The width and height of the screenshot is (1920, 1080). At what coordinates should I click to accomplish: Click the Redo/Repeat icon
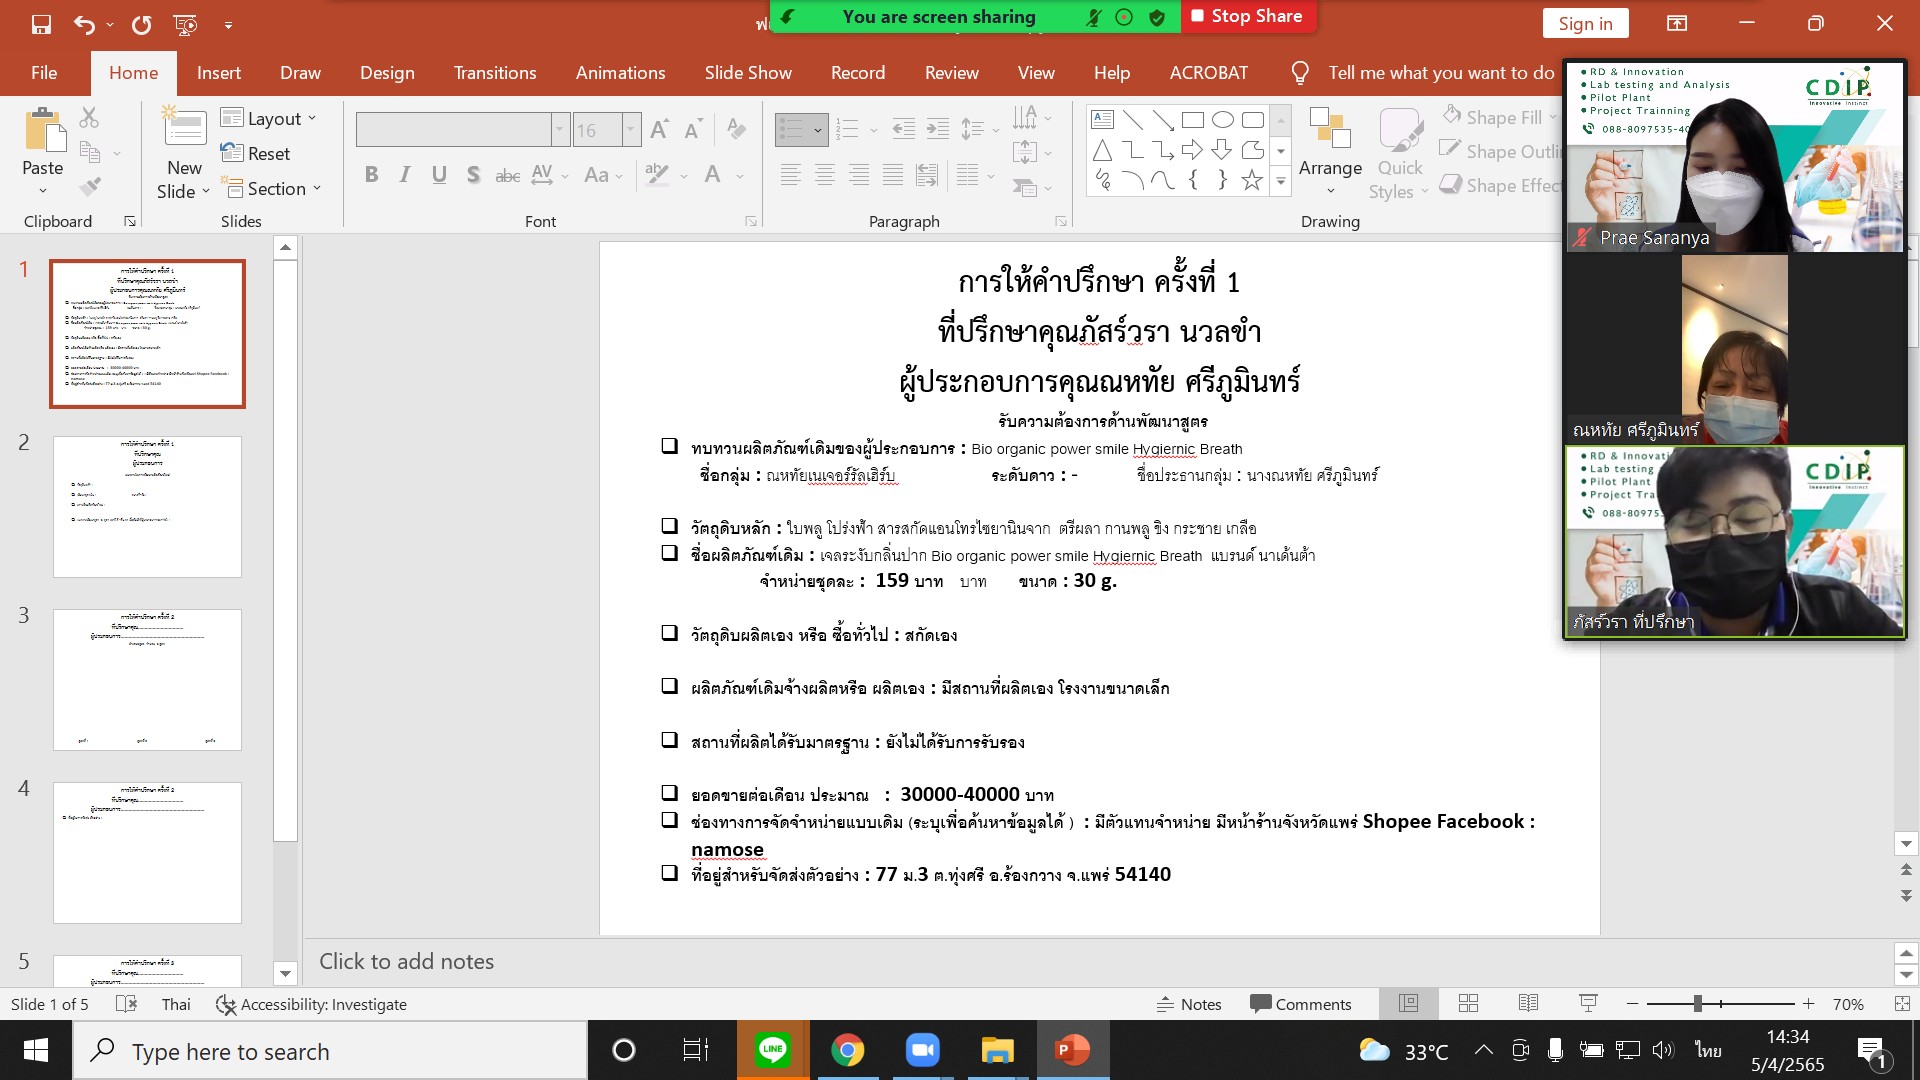(x=141, y=24)
